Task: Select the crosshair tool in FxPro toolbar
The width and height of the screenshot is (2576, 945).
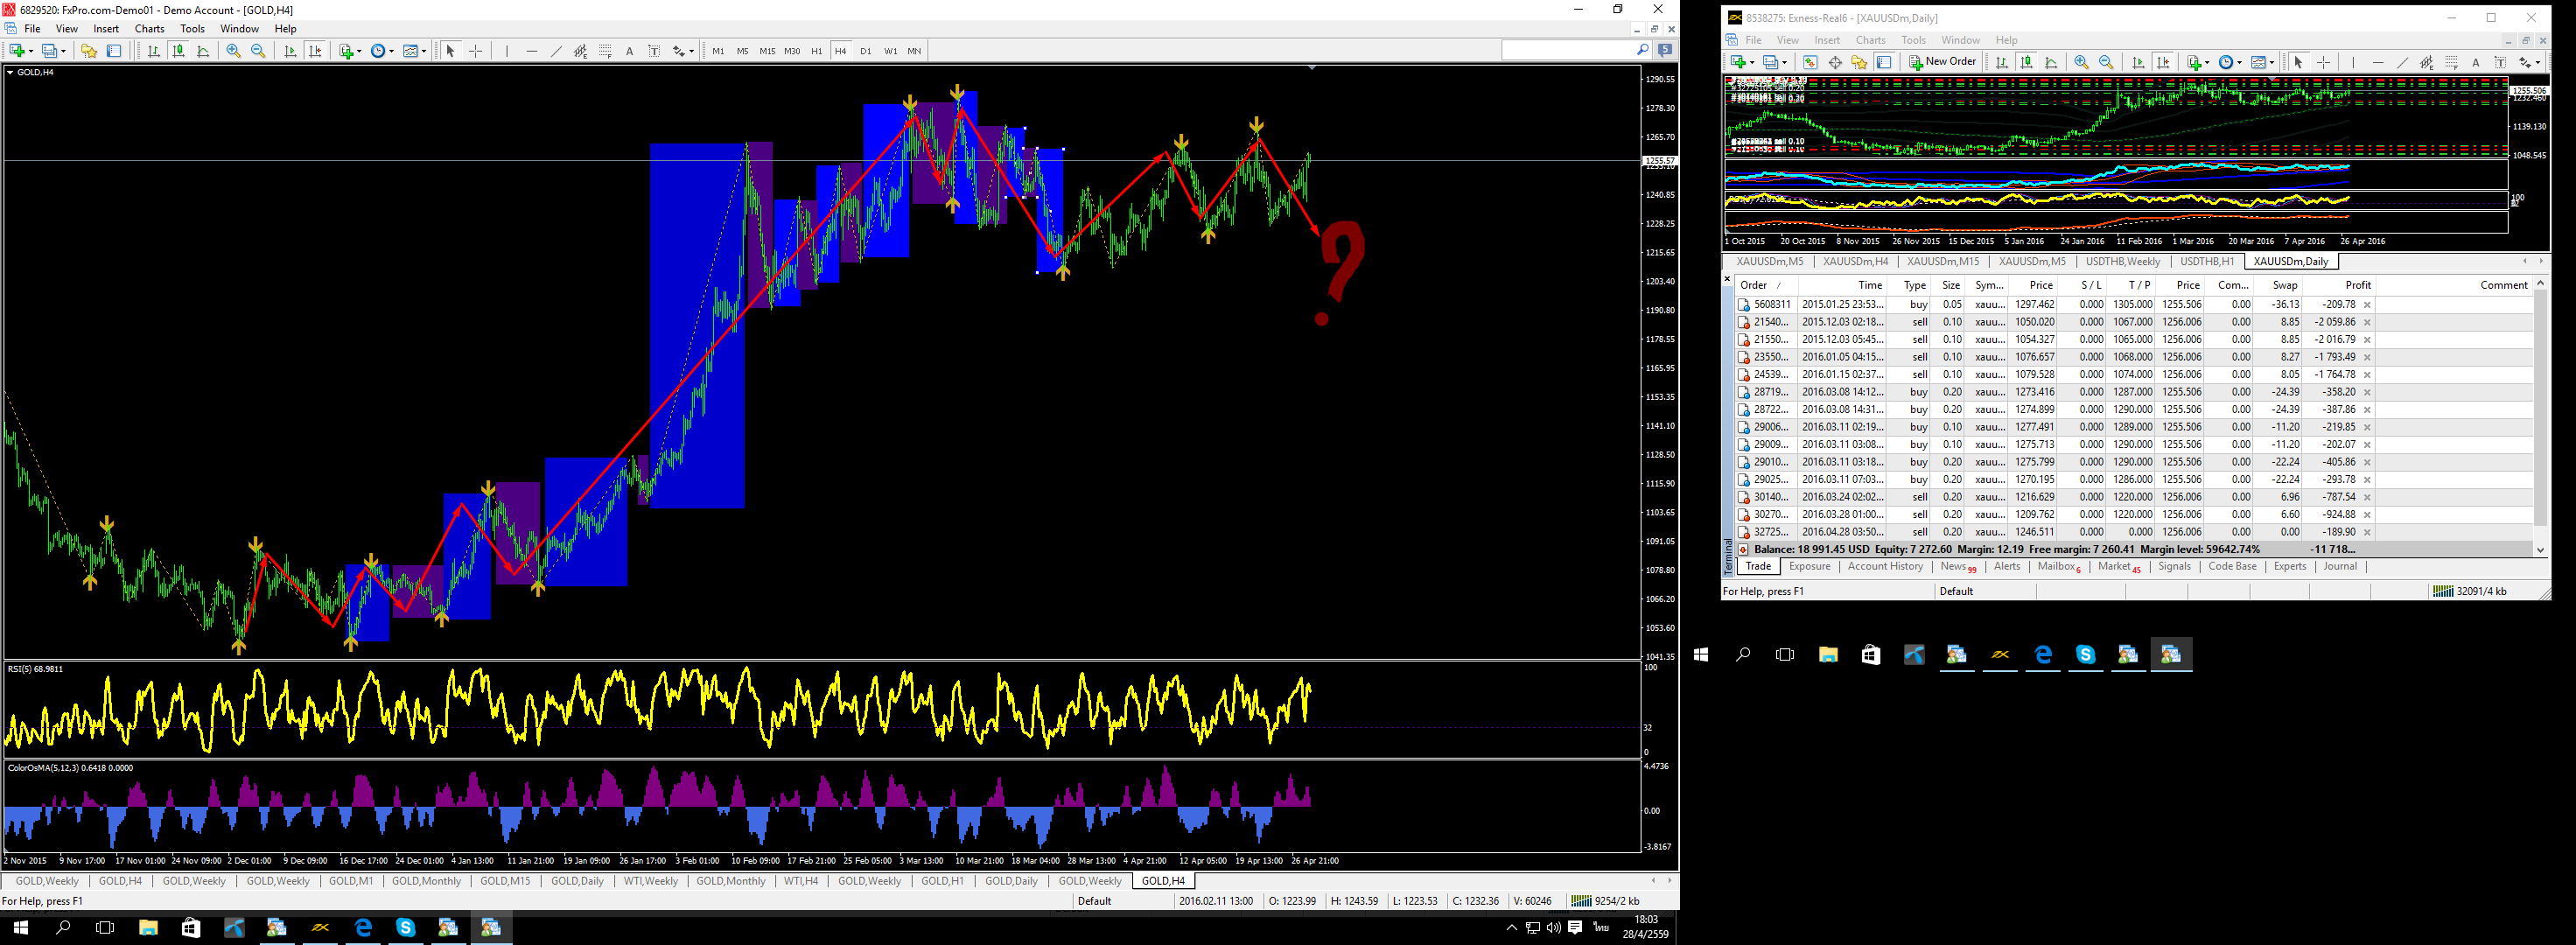Action: point(476,51)
